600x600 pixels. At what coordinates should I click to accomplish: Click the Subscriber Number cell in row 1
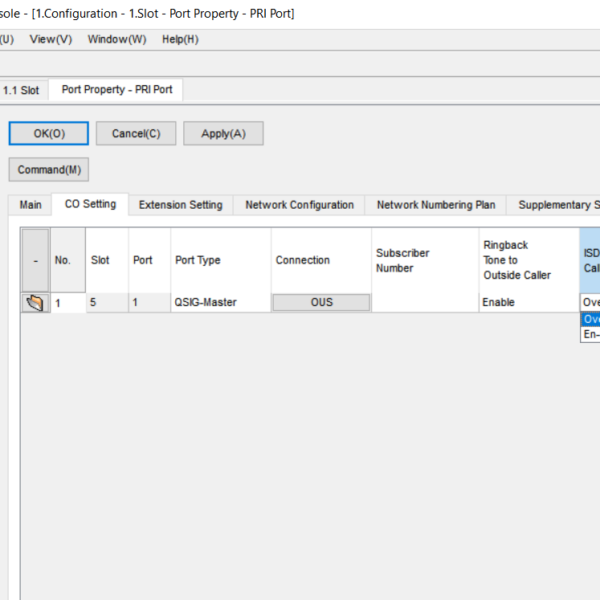click(x=423, y=302)
